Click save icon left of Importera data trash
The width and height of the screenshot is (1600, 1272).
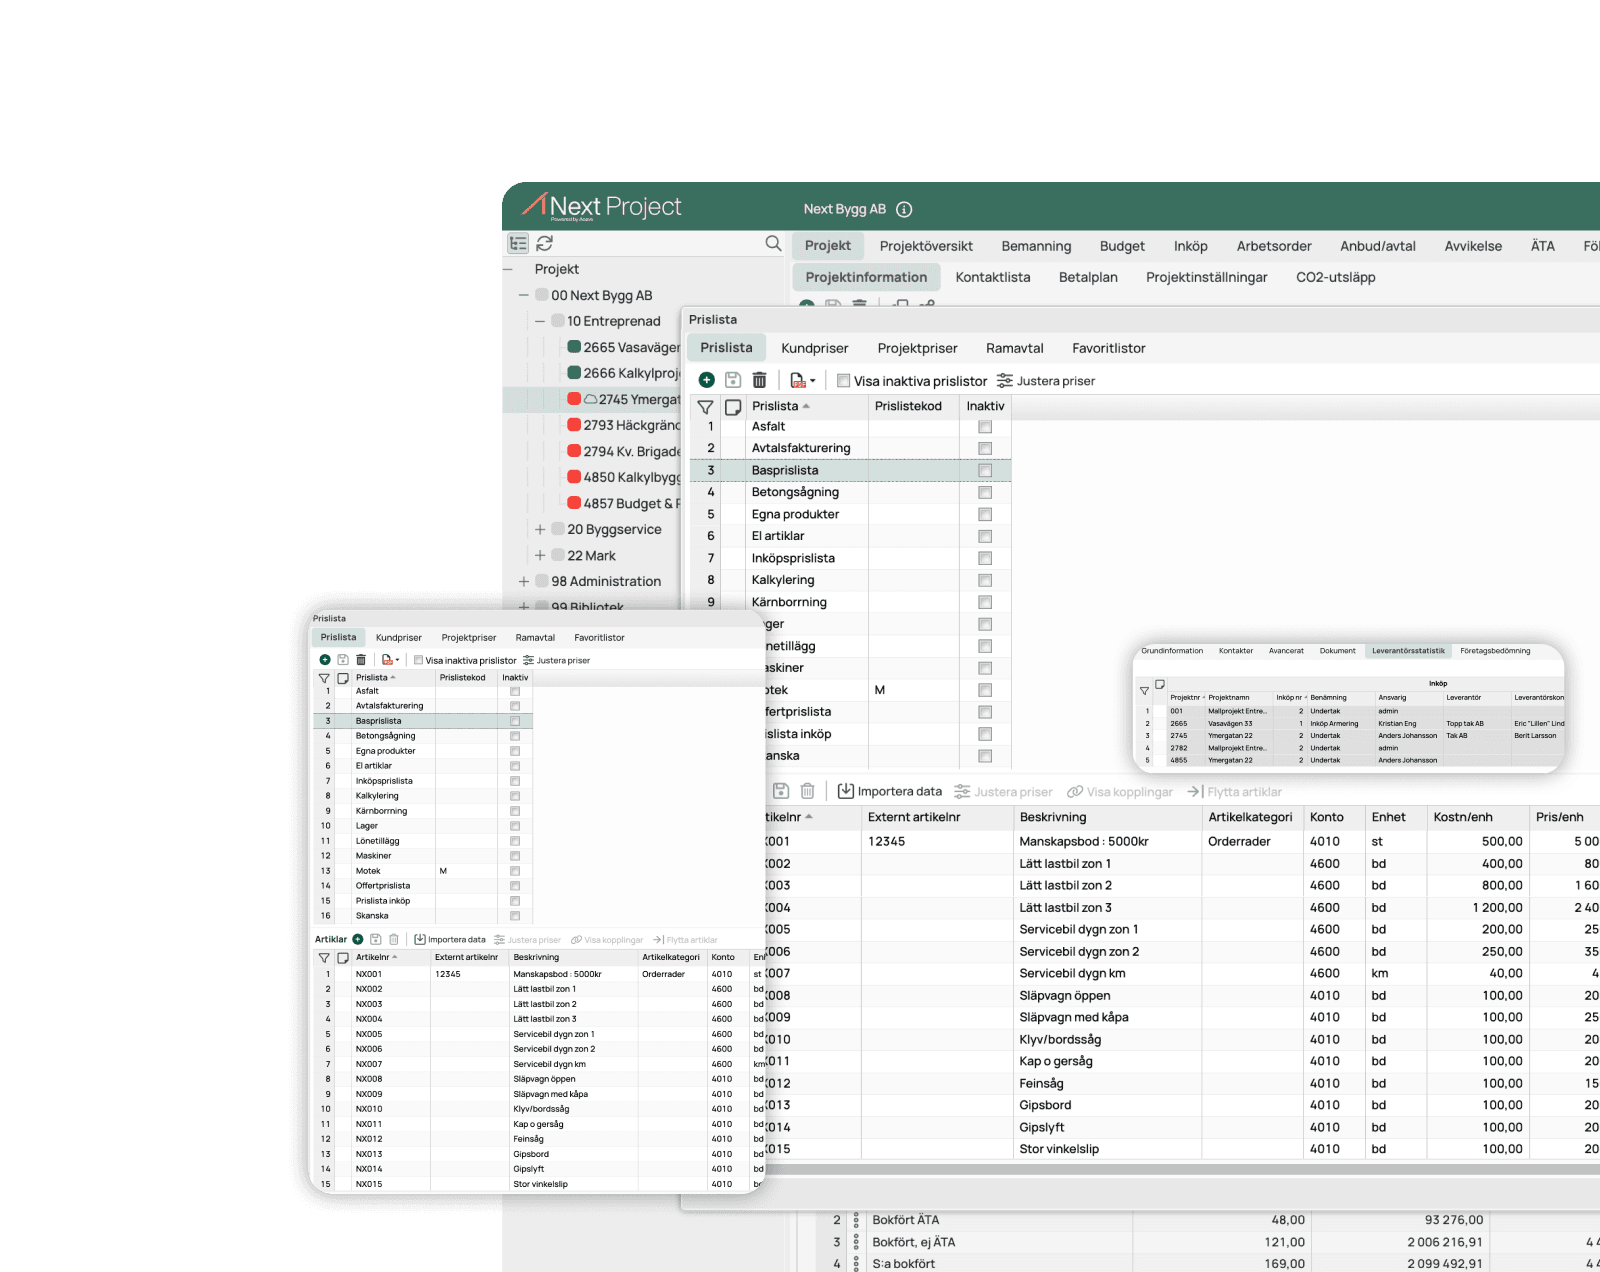click(x=782, y=791)
